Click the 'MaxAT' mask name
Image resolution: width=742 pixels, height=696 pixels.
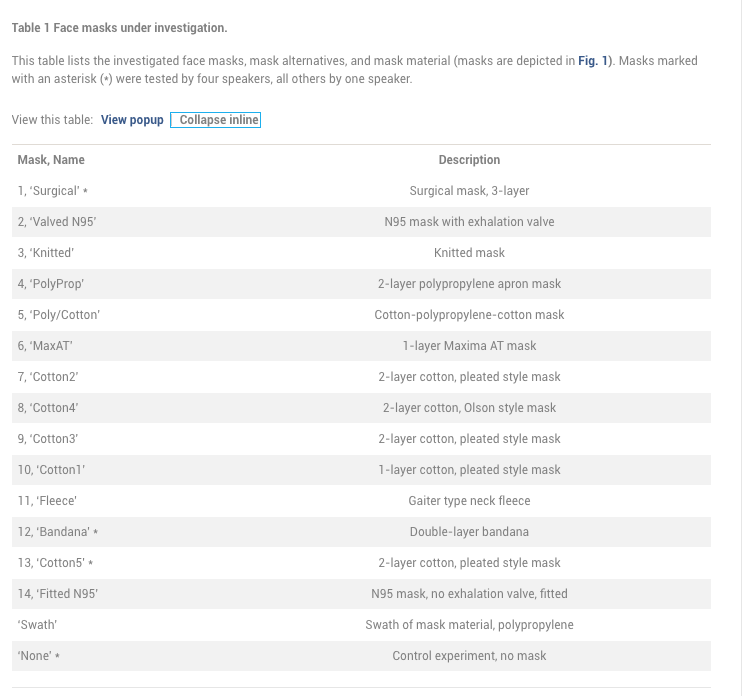[x=45, y=346]
